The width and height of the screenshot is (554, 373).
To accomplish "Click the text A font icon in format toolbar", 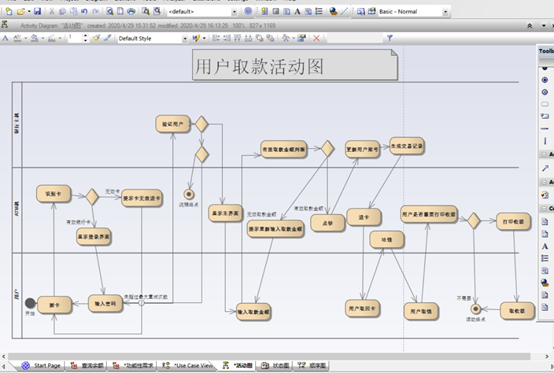I will 5,38.
